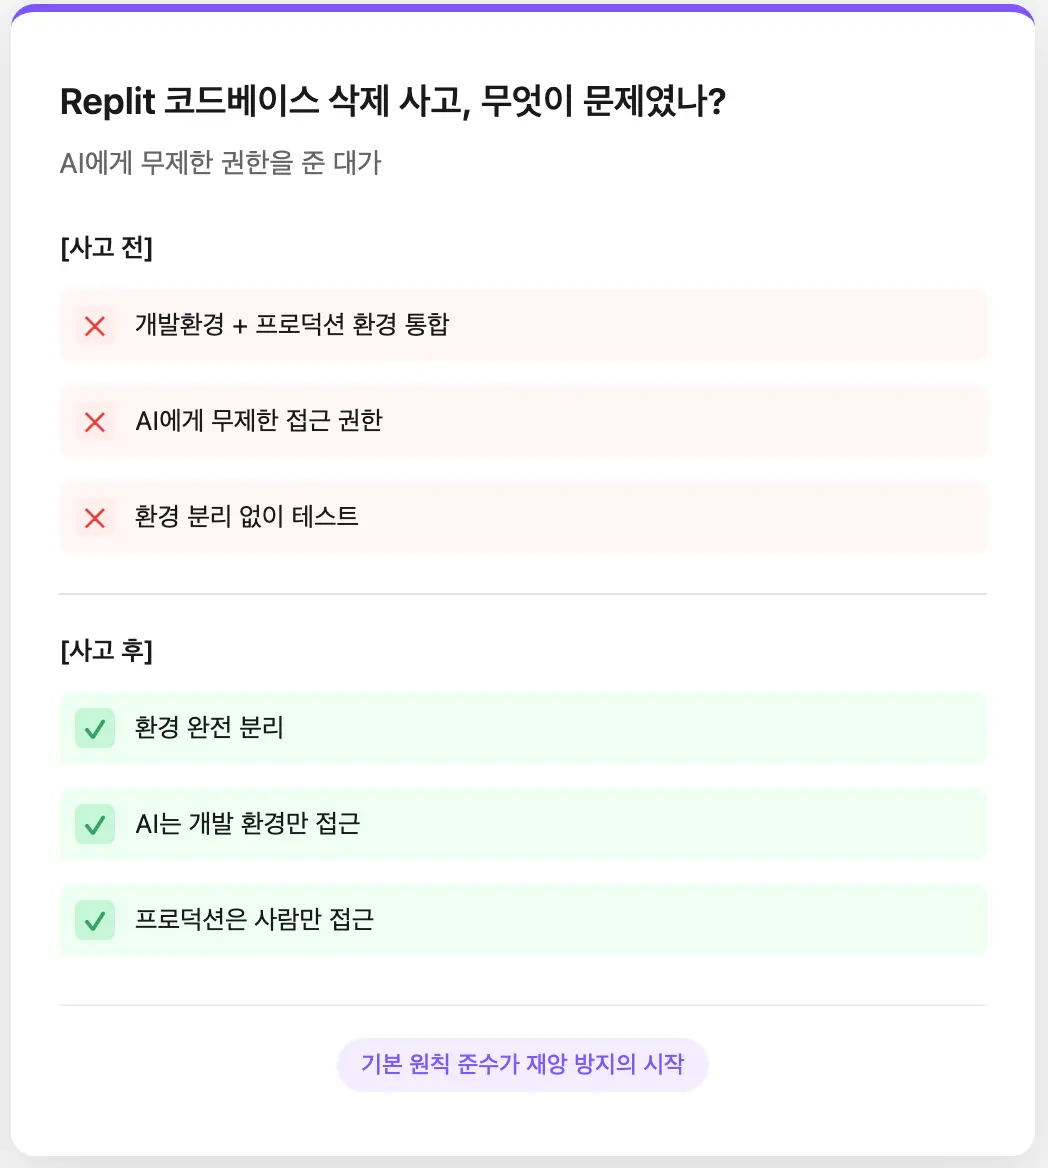Select the [사고 전] section header
This screenshot has width=1048, height=1168.
(106, 248)
